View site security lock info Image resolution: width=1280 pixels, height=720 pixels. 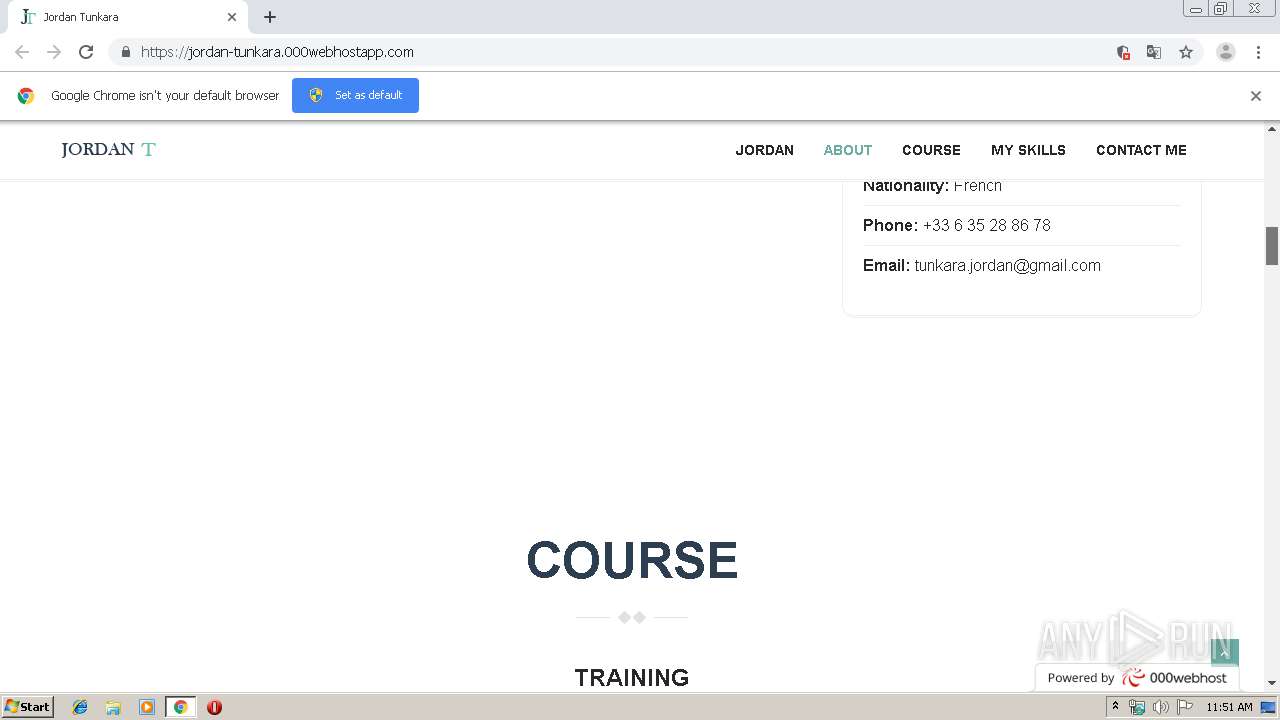pos(125,52)
